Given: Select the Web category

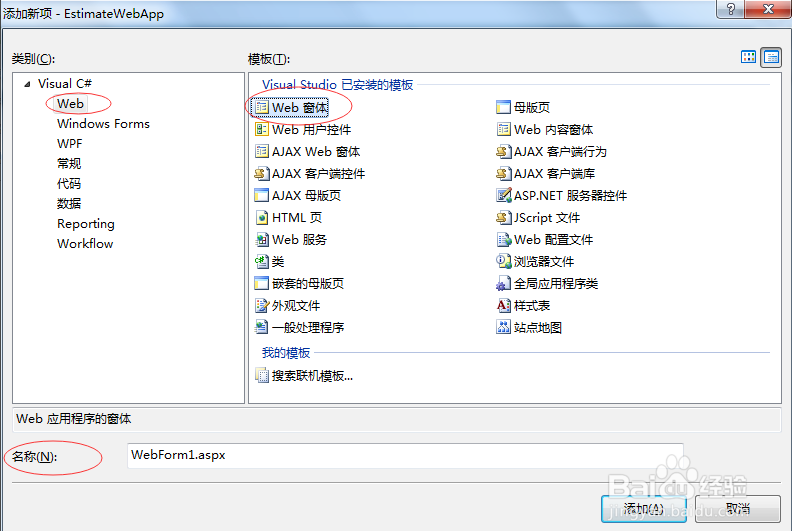Looking at the screenshot, I should (70, 104).
